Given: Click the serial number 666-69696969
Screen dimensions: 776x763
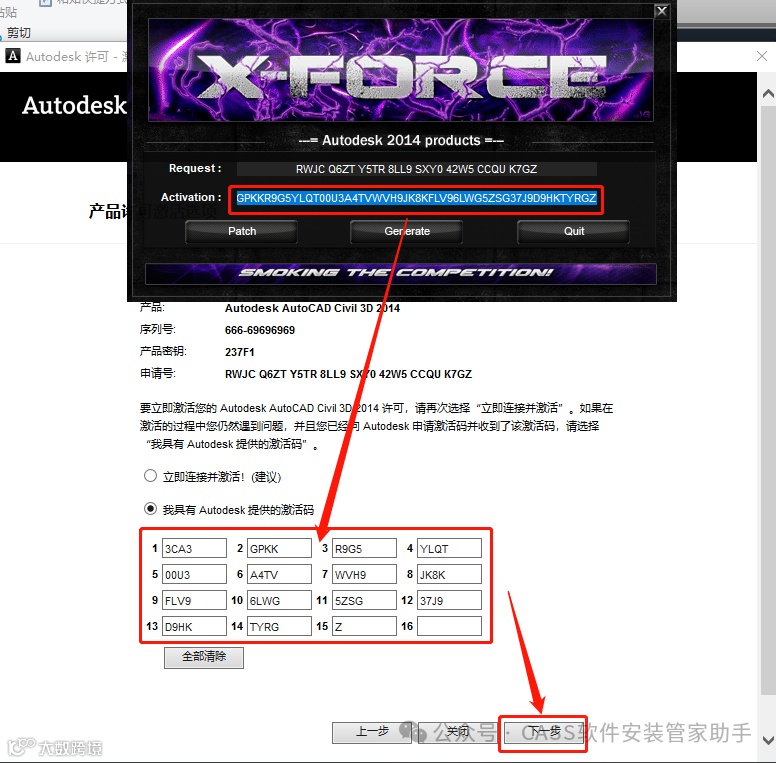Looking at the screenshot, I should tap(260, 330).
